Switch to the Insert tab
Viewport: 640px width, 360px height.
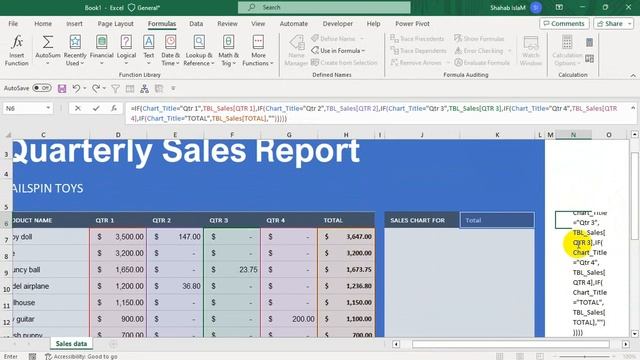(74, 24)
